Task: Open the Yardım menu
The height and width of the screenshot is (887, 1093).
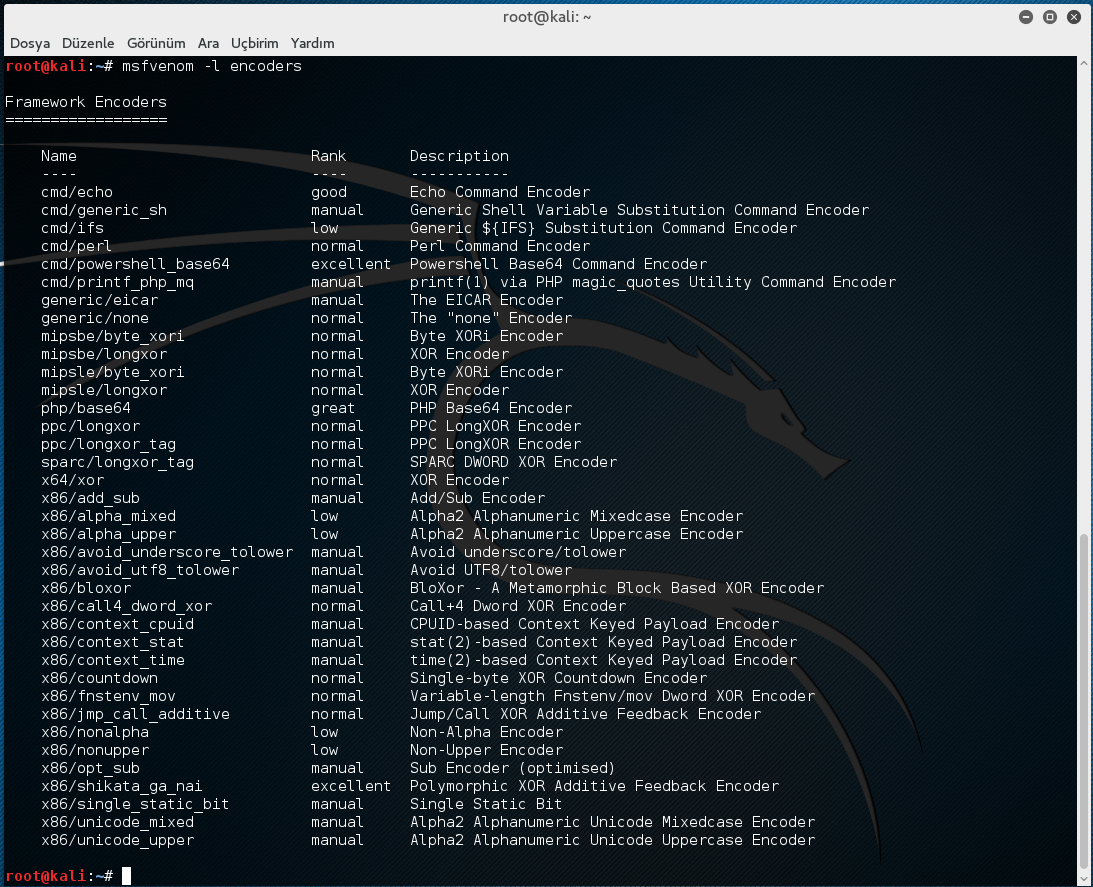Action: pos(312,43)
